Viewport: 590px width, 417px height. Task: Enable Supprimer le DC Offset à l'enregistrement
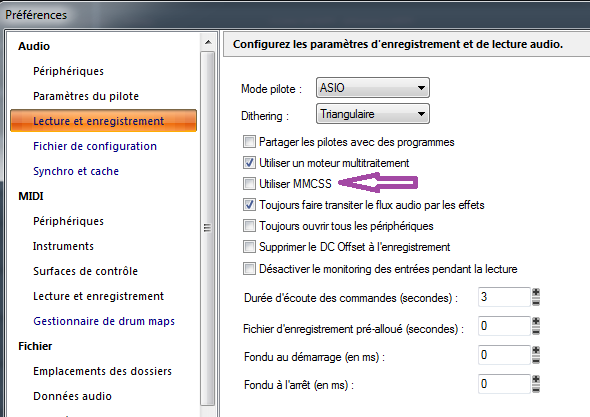249,247
